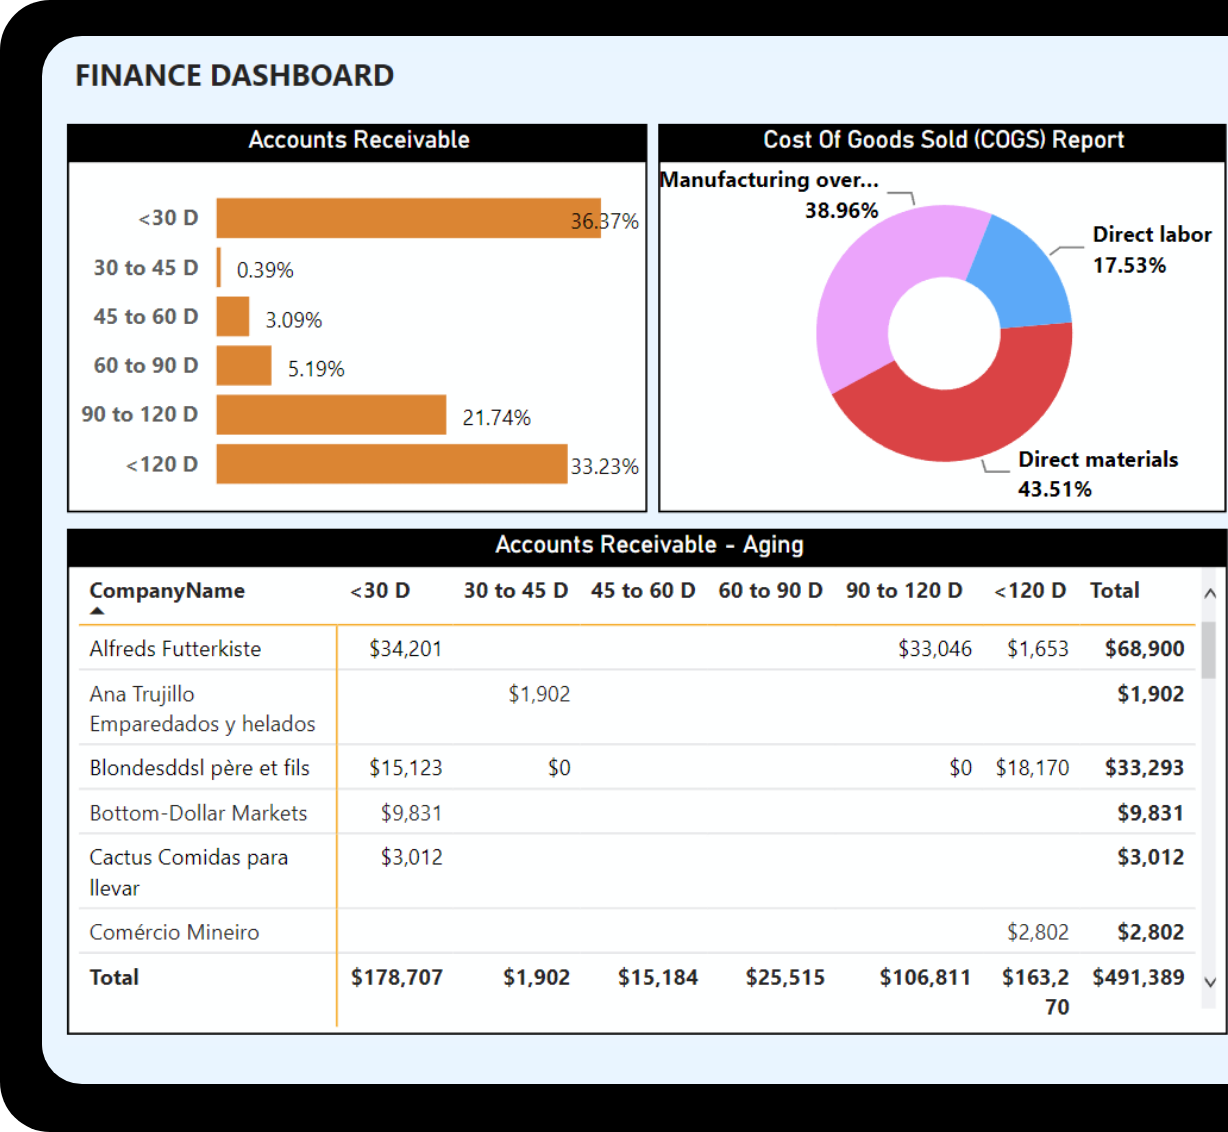Viewport: 1228px width, 1132px height.
Task: Select the thin 30 to 45 D bar
Action: [x=219, y=268]
